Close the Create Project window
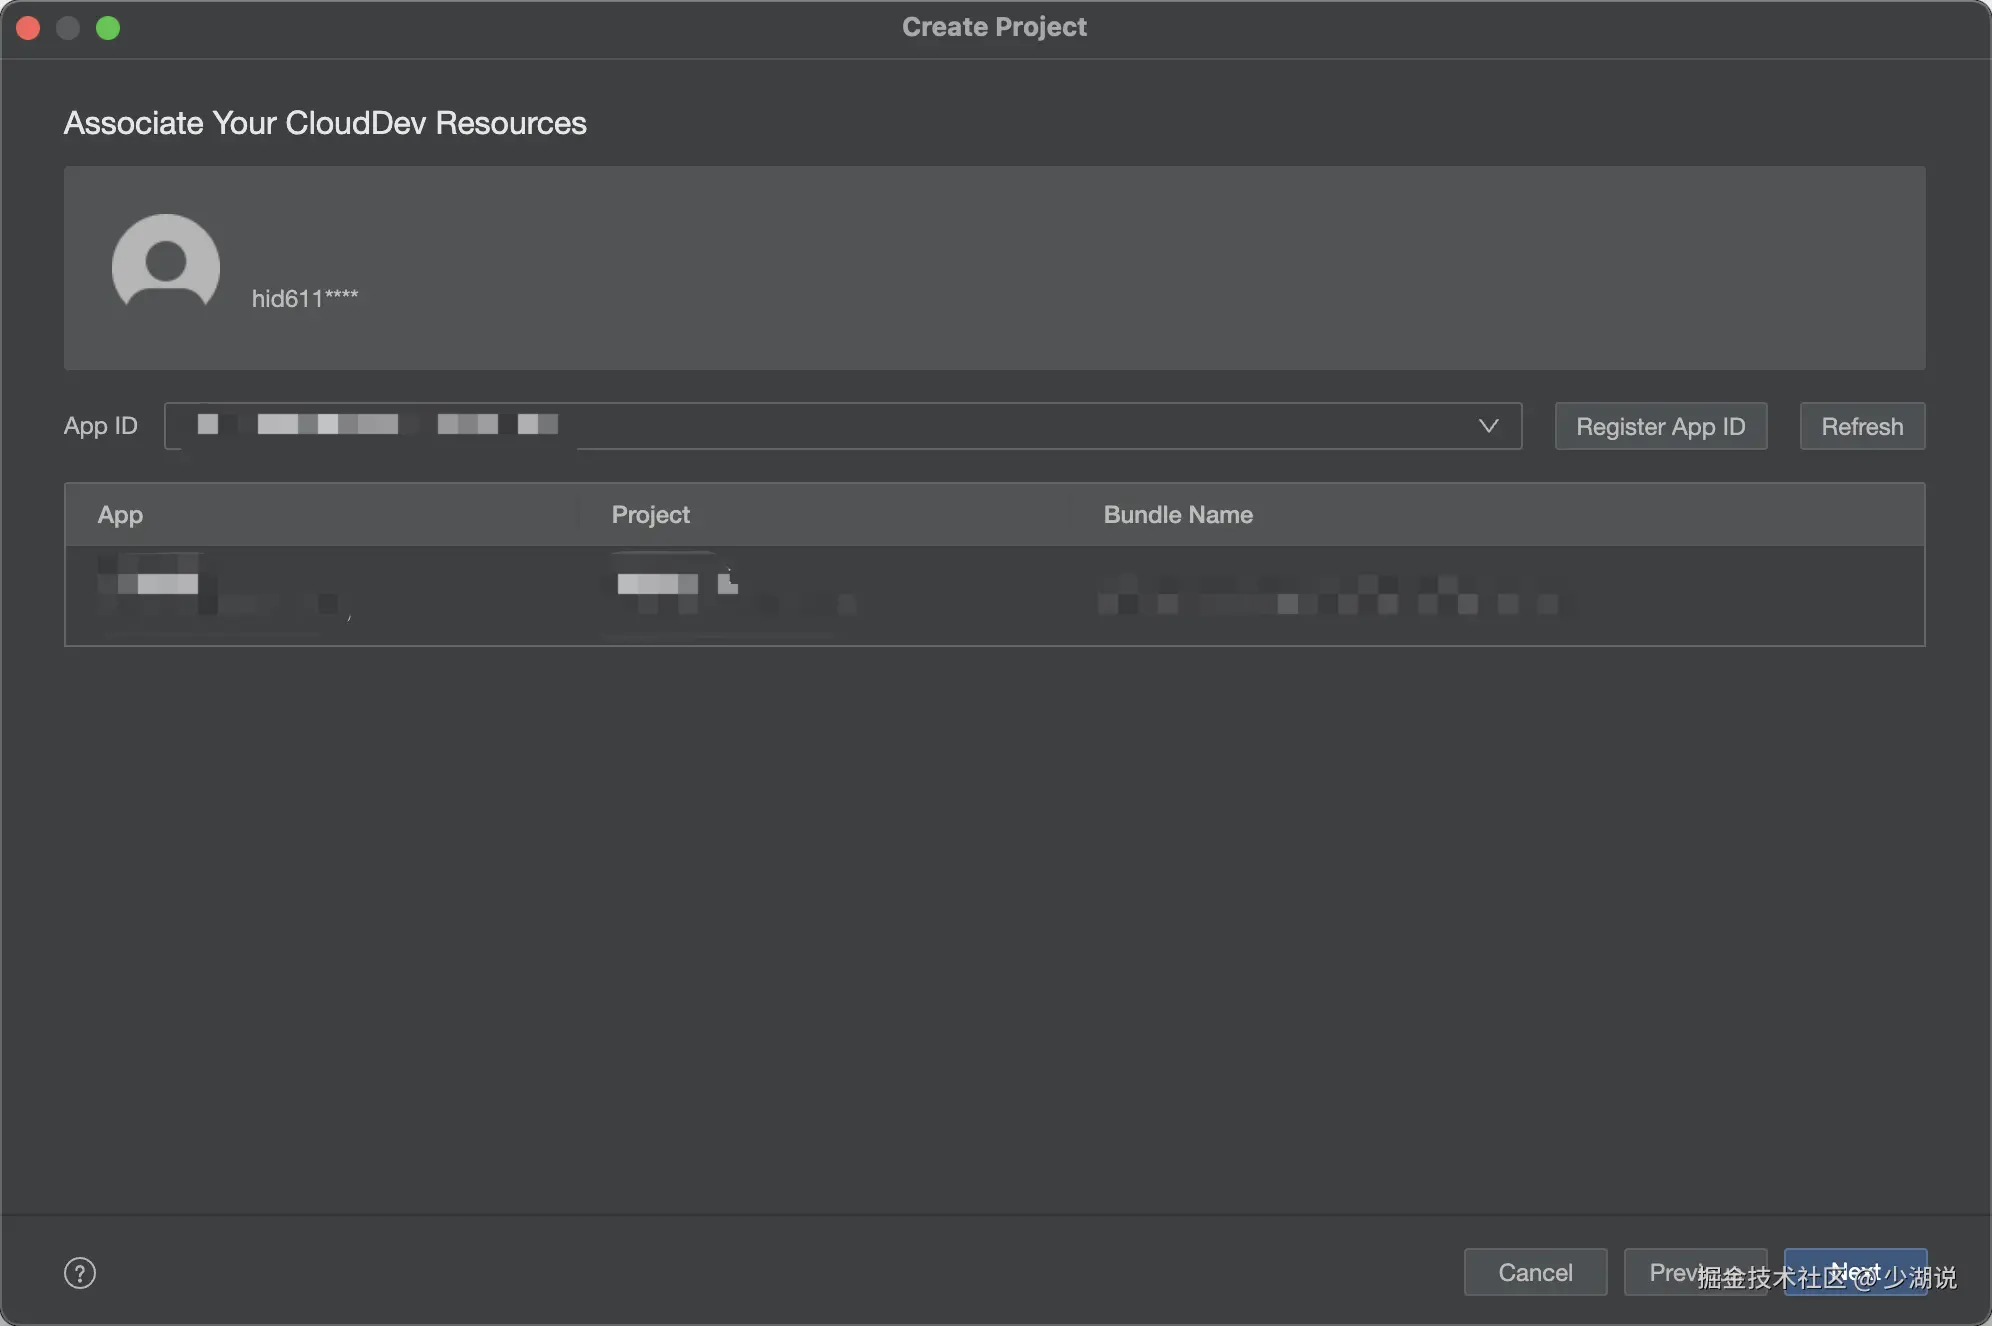 (28, 28)
